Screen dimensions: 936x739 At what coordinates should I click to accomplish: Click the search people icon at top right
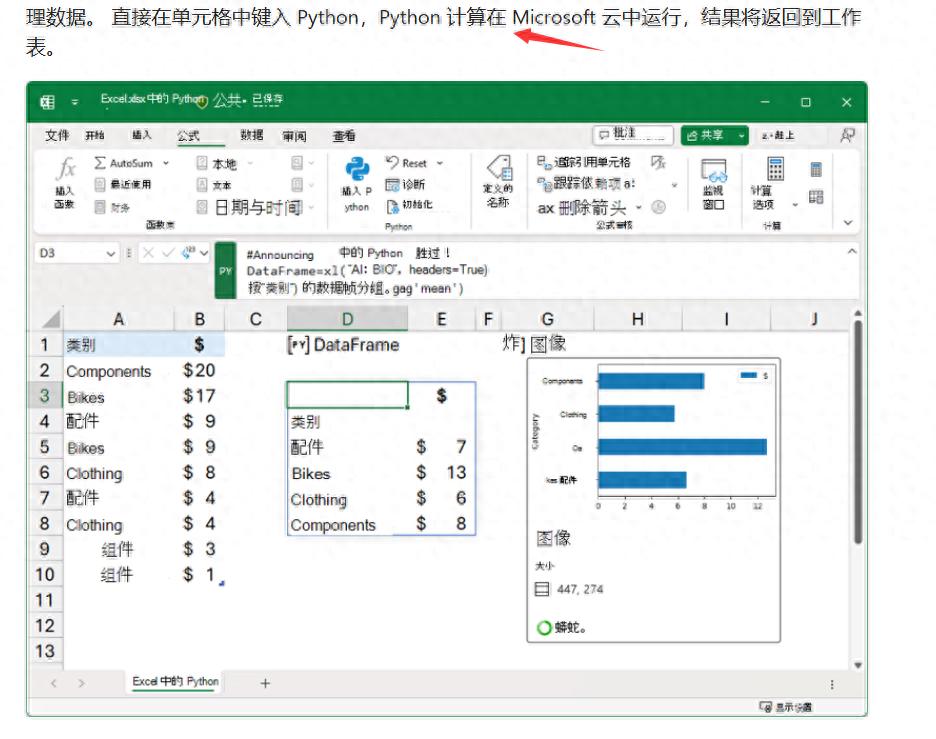click(x=847, y=136)
